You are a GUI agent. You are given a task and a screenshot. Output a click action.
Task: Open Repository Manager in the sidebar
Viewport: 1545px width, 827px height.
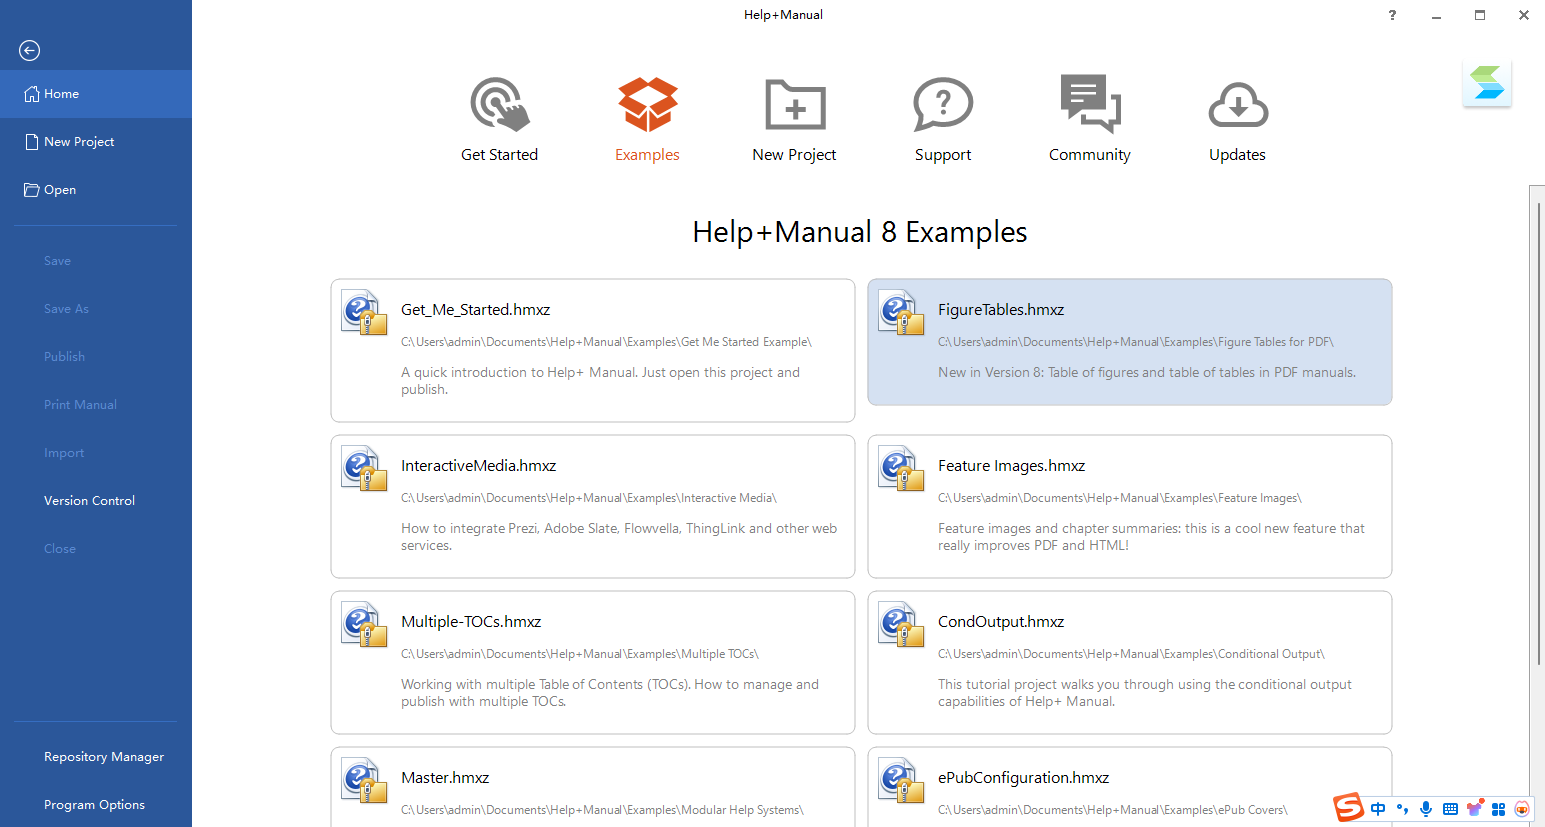(96, 757)
